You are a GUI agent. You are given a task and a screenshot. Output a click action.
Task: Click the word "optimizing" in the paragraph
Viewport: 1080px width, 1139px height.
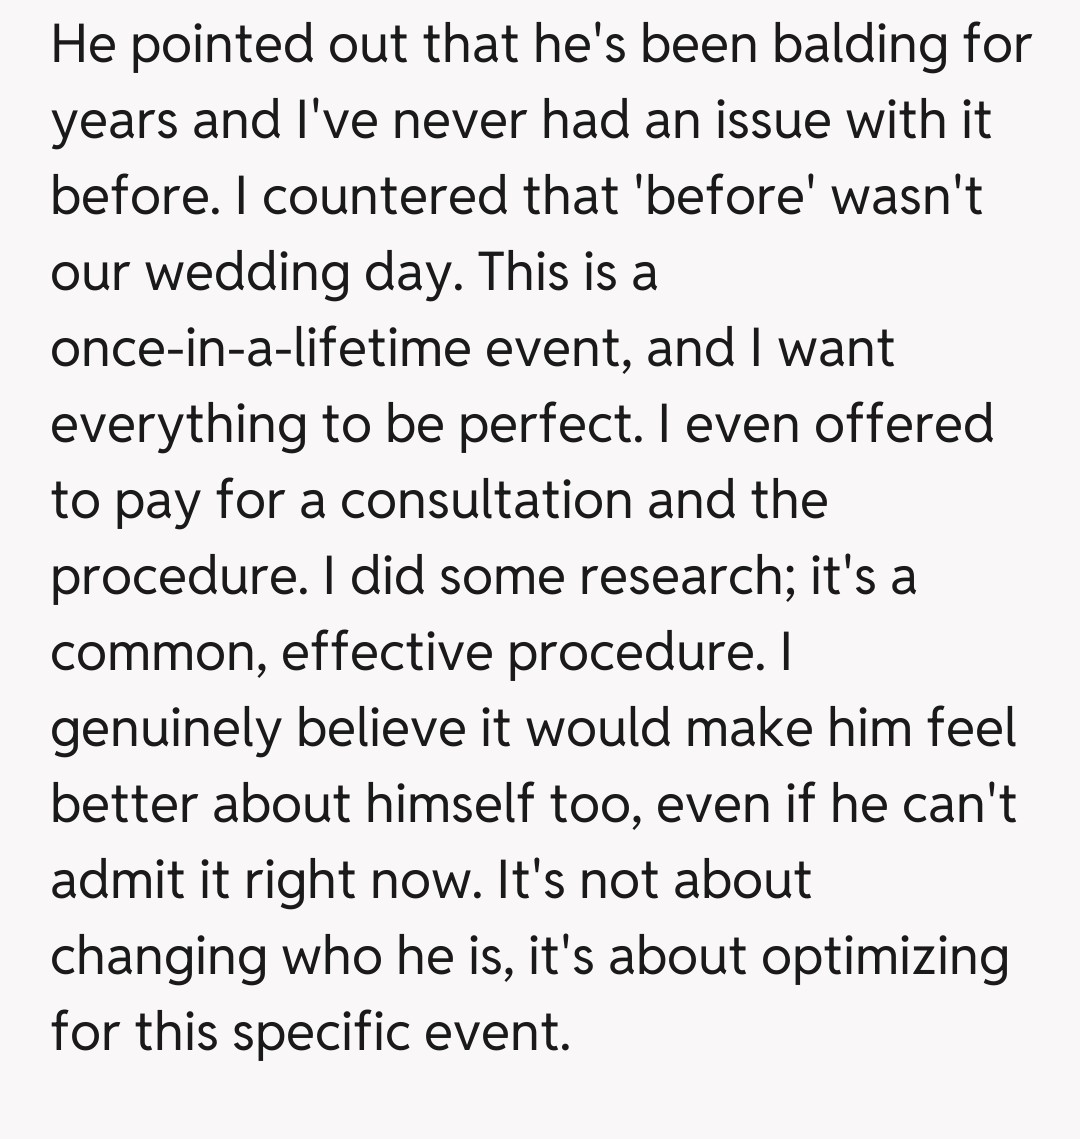[885, 956]
